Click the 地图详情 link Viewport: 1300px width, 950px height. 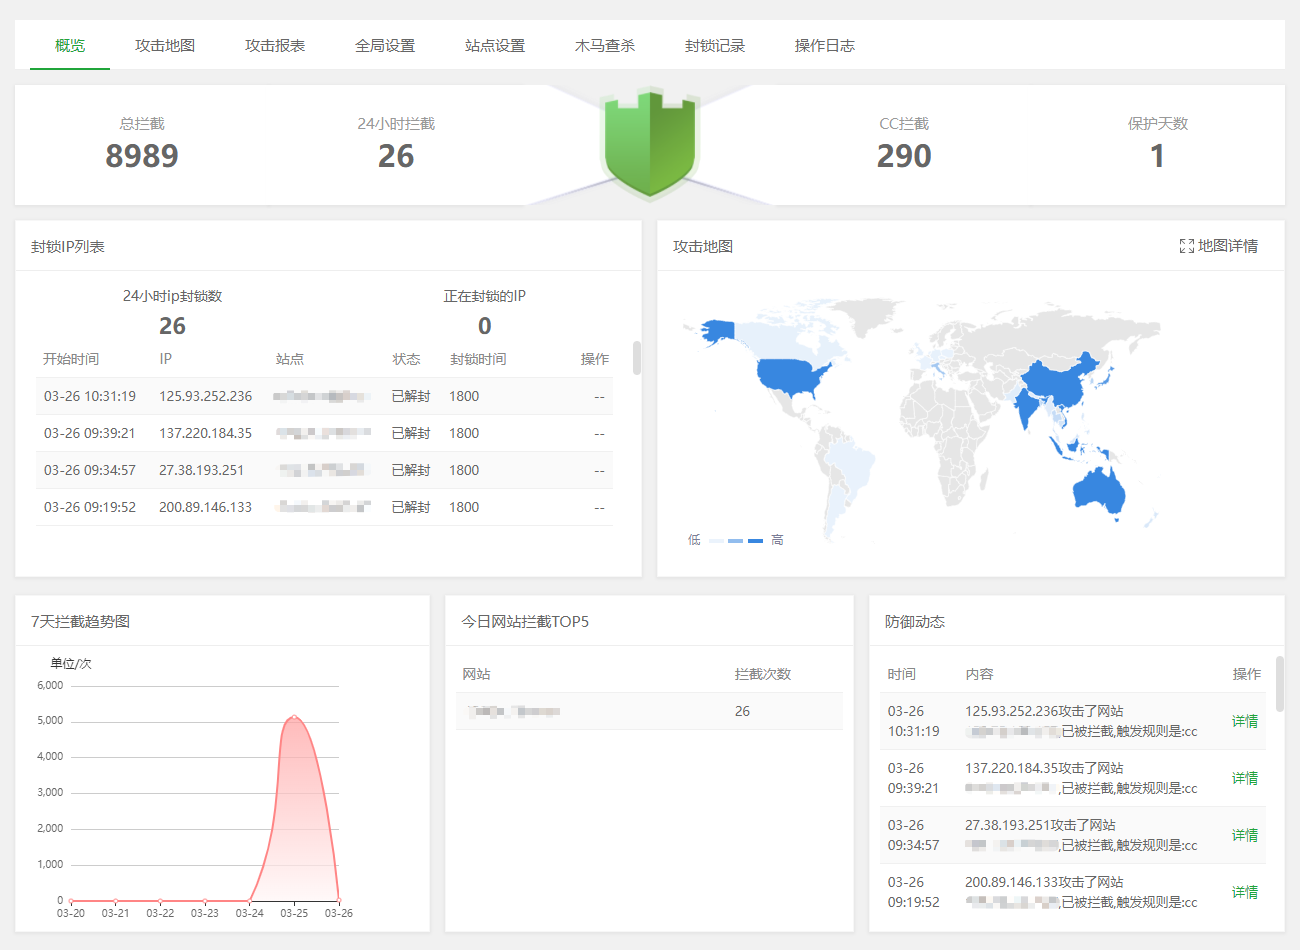click(1228, 246)
